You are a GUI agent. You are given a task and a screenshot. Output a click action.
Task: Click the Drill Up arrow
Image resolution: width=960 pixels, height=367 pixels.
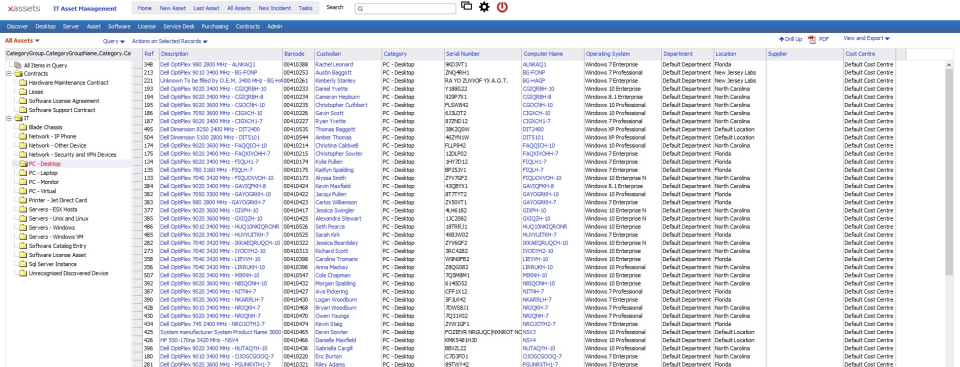781,39
